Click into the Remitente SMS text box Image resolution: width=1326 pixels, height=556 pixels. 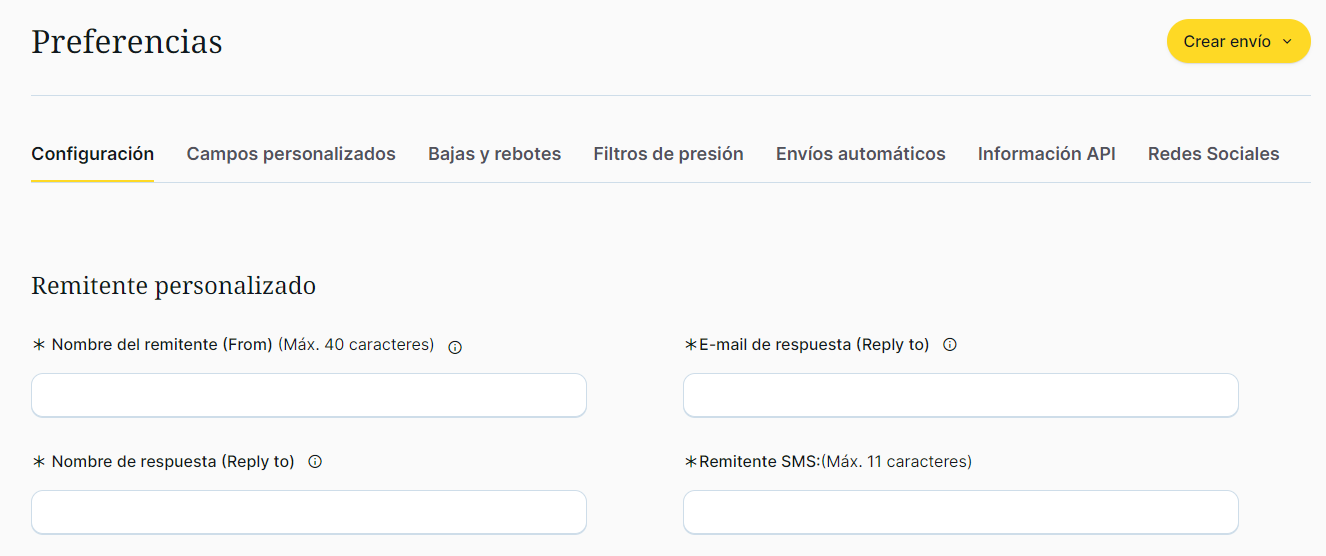click(960, 512)
